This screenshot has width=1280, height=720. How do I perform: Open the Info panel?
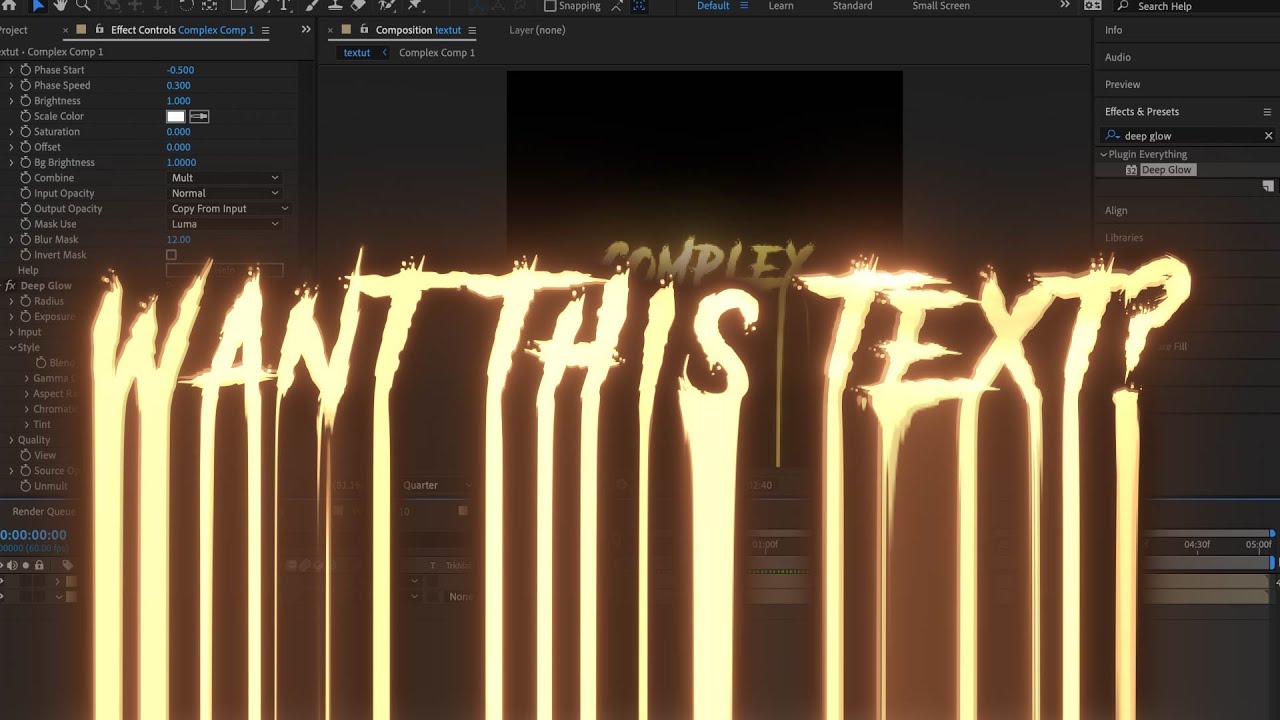1113,30
